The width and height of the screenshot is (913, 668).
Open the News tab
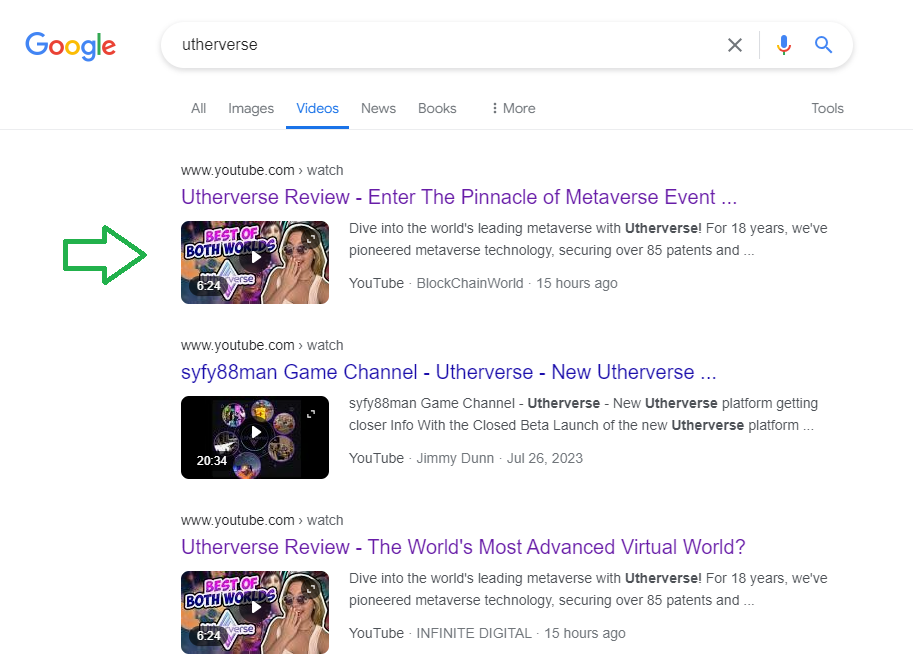(378, 108)
